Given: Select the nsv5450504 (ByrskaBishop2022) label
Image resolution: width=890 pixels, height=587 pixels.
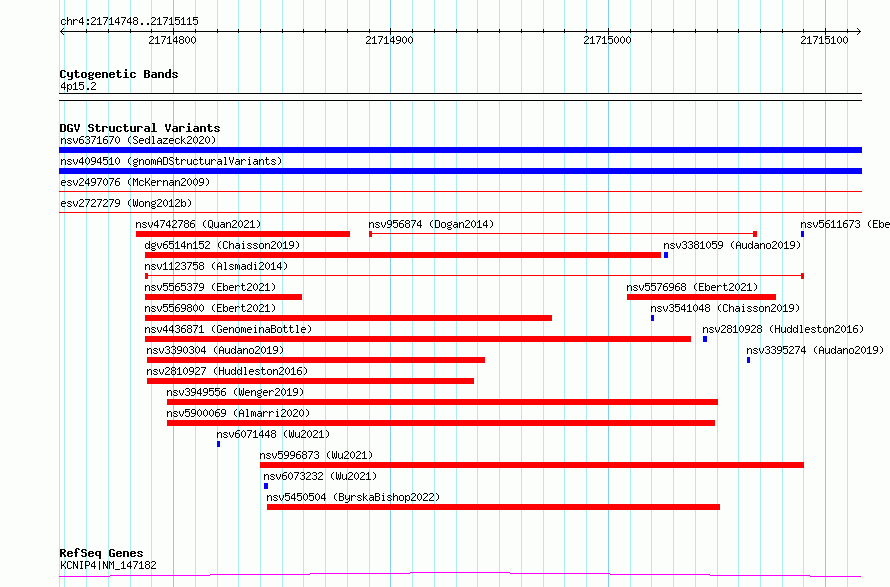Looking at the screenshot, I should (x=353, y=497).
